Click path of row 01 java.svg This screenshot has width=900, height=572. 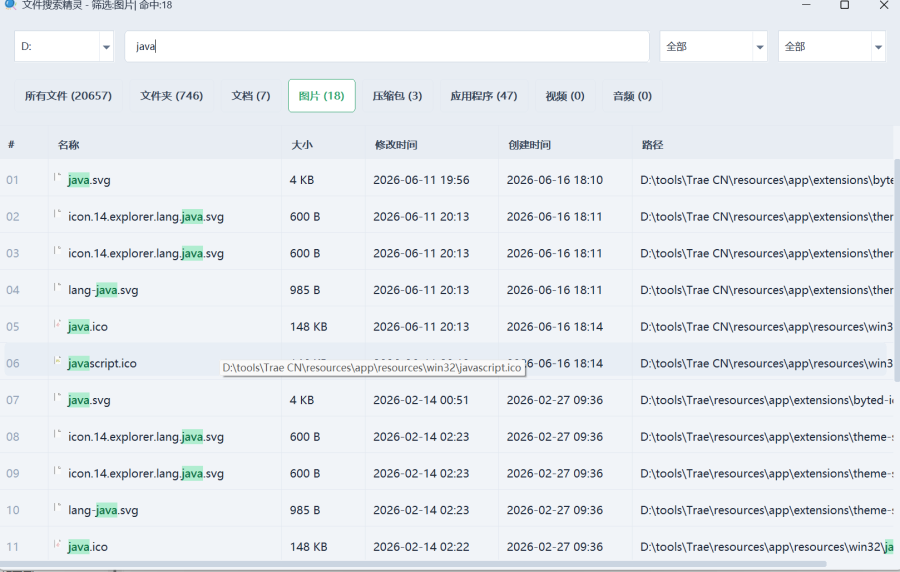pos(767,180)
